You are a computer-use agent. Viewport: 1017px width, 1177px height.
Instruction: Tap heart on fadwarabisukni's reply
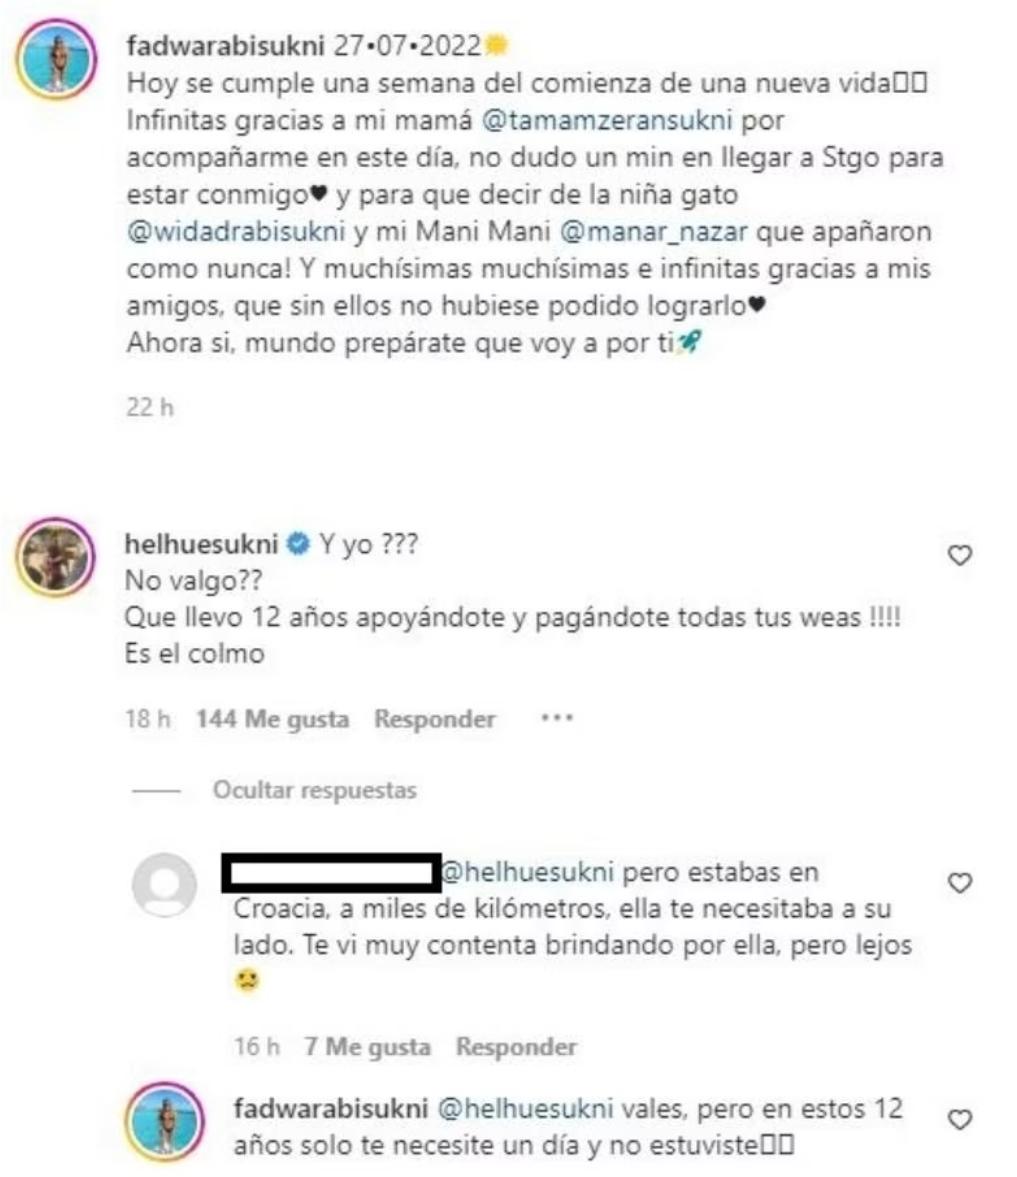960,1119
